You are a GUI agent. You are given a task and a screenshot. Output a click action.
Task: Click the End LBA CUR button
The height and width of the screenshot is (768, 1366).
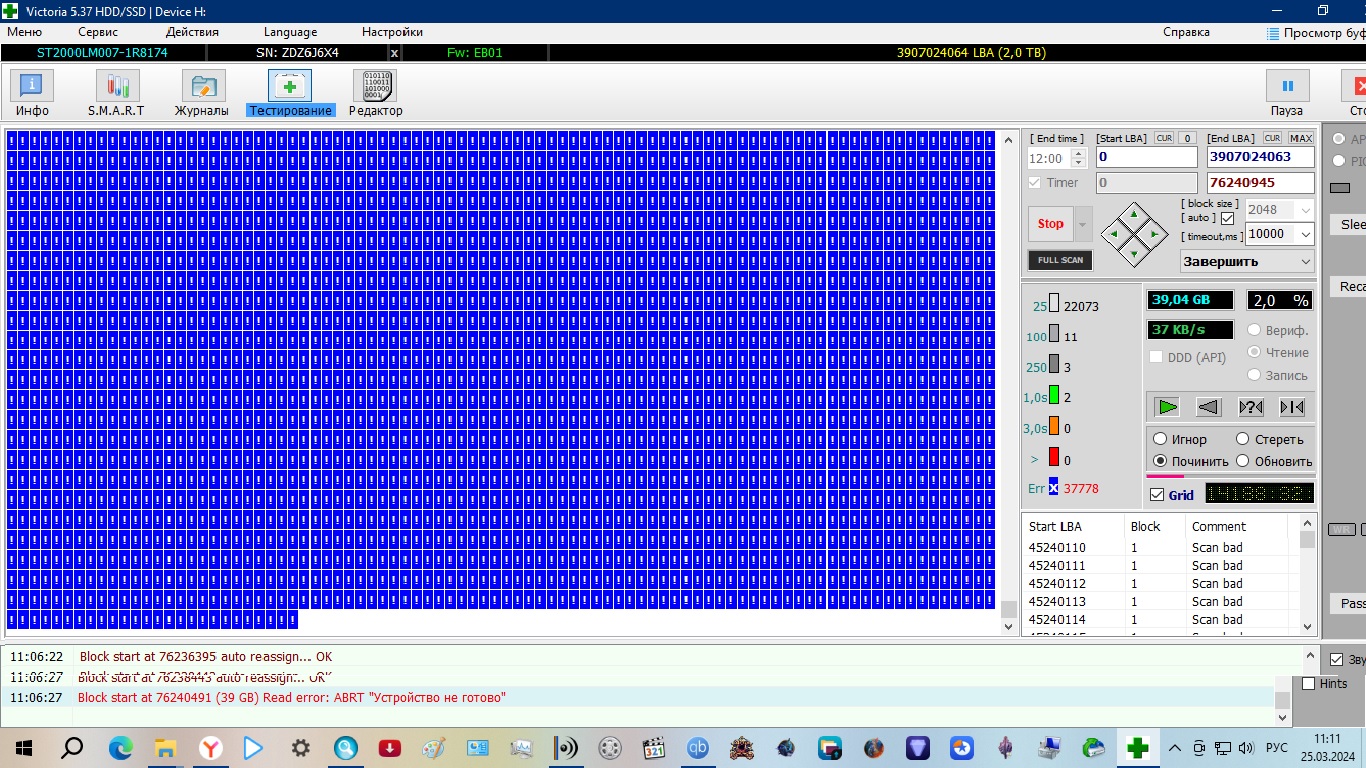(x=1272, y=138)
